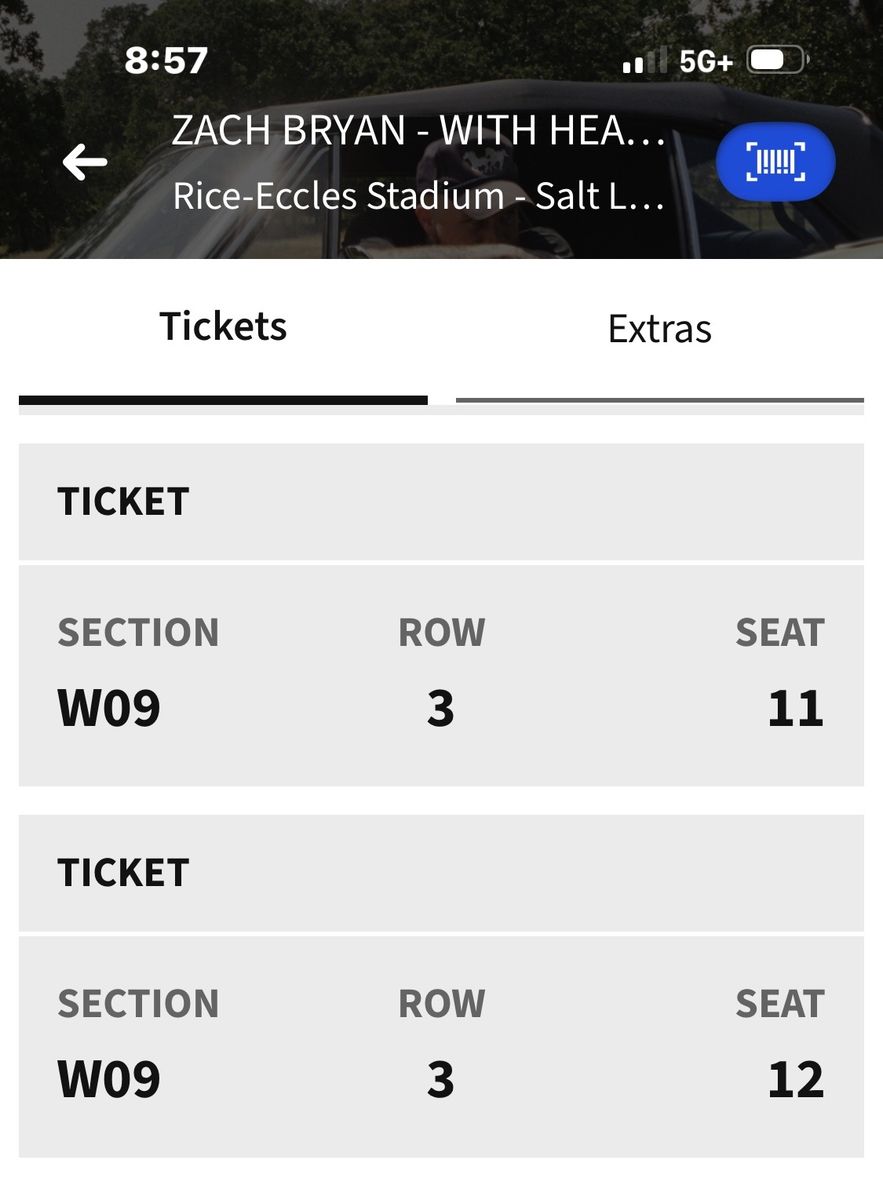Tap the cellular signal bars icon
Image resolution: width=883 pixels, height=1200 pixels.
click(644, 63)
